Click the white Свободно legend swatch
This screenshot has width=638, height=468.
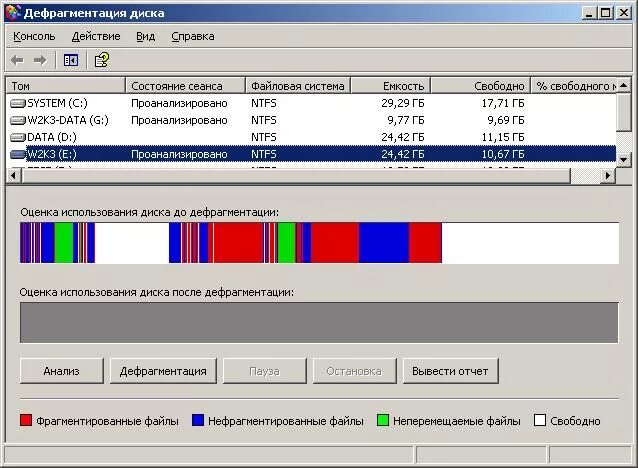click(x=540, y=420)
